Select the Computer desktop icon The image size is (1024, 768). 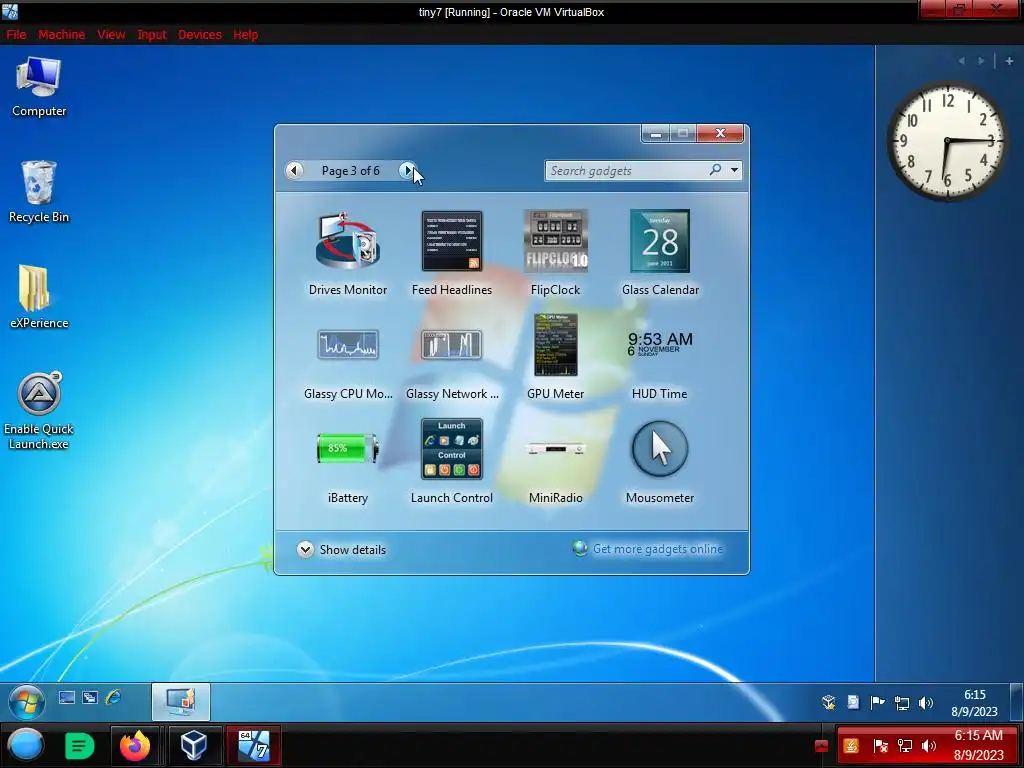click(39, 87)
